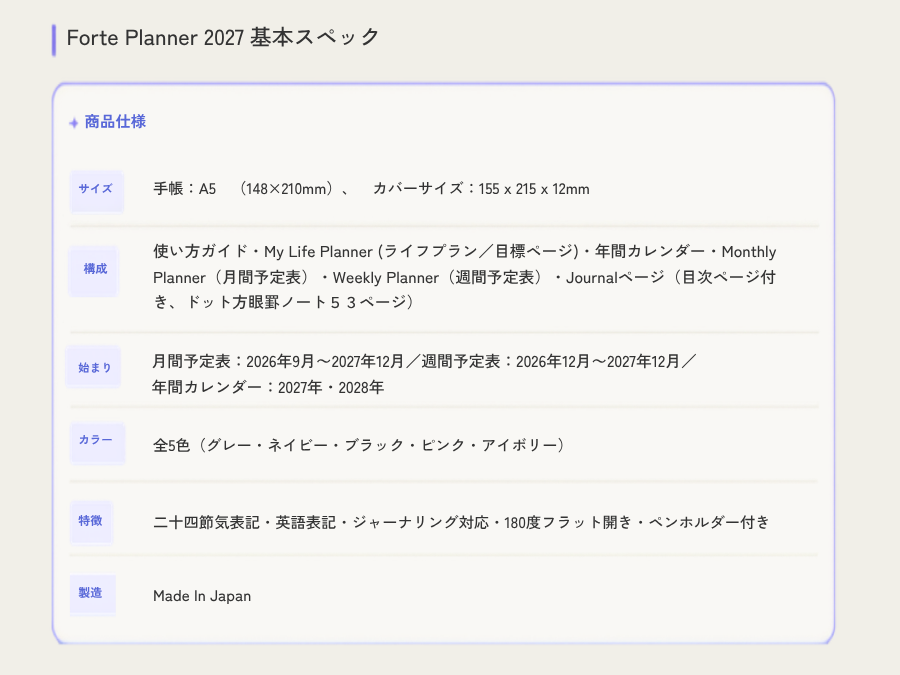The width and height of the screenshot is (900, 675).
Task: Click the 商品仕様 section heading
Action: (115, 122)
